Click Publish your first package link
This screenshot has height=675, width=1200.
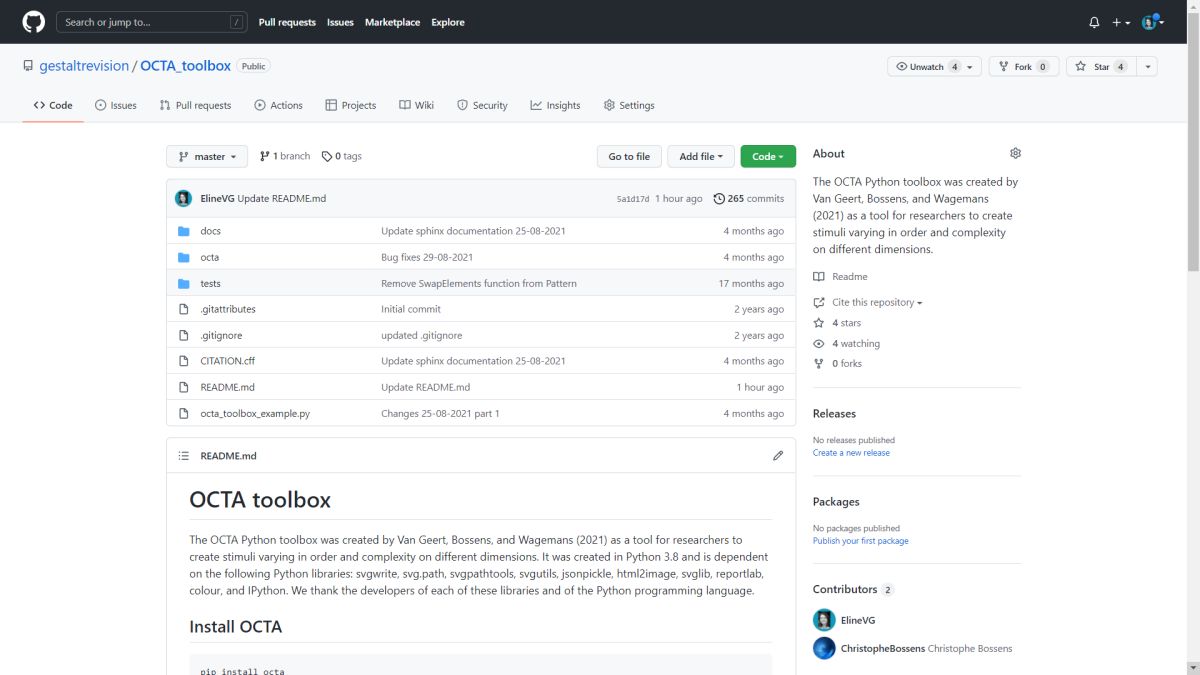pos(861,540)
